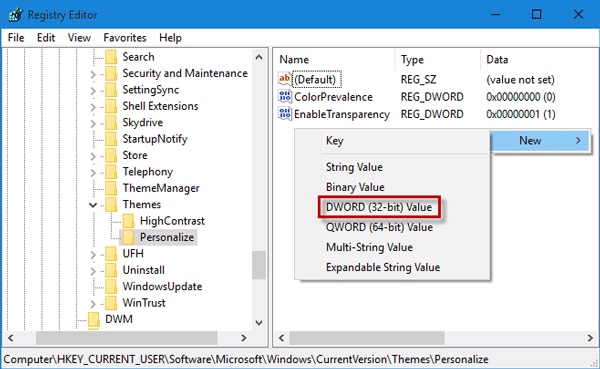Click the Themes folder icon

(111, 204)
